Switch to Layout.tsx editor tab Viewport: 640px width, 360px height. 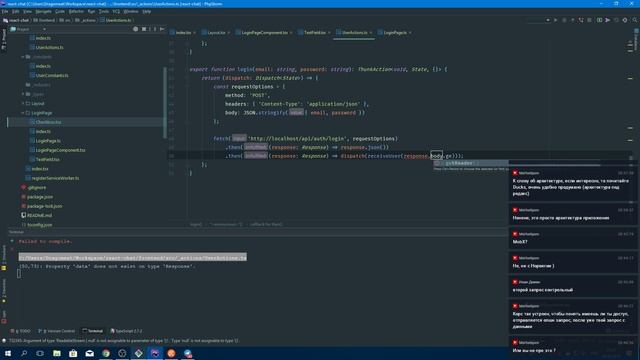point(216,33)
